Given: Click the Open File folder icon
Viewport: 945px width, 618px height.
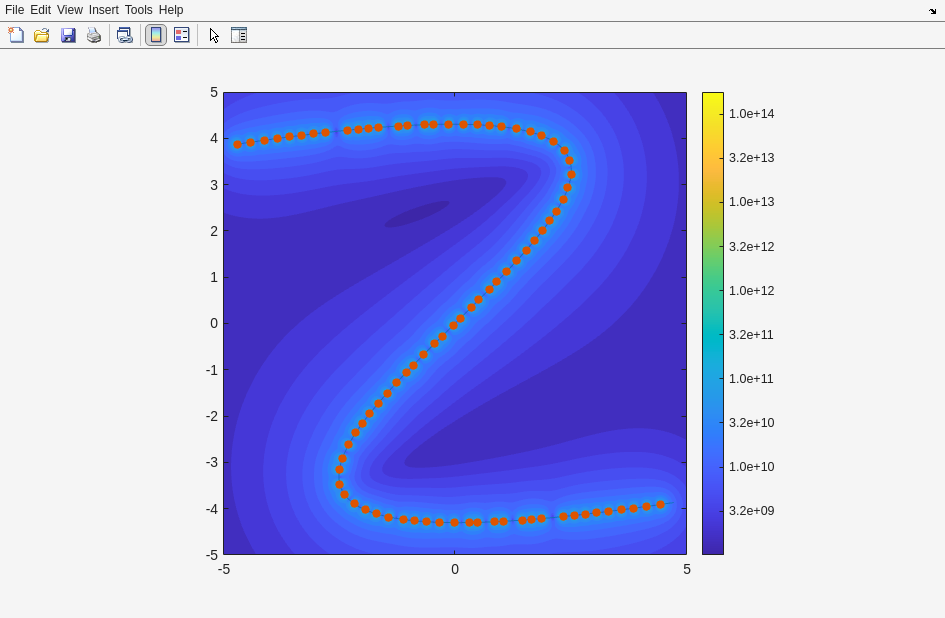Looking at the screenshot, I should [x=42, y=35].
